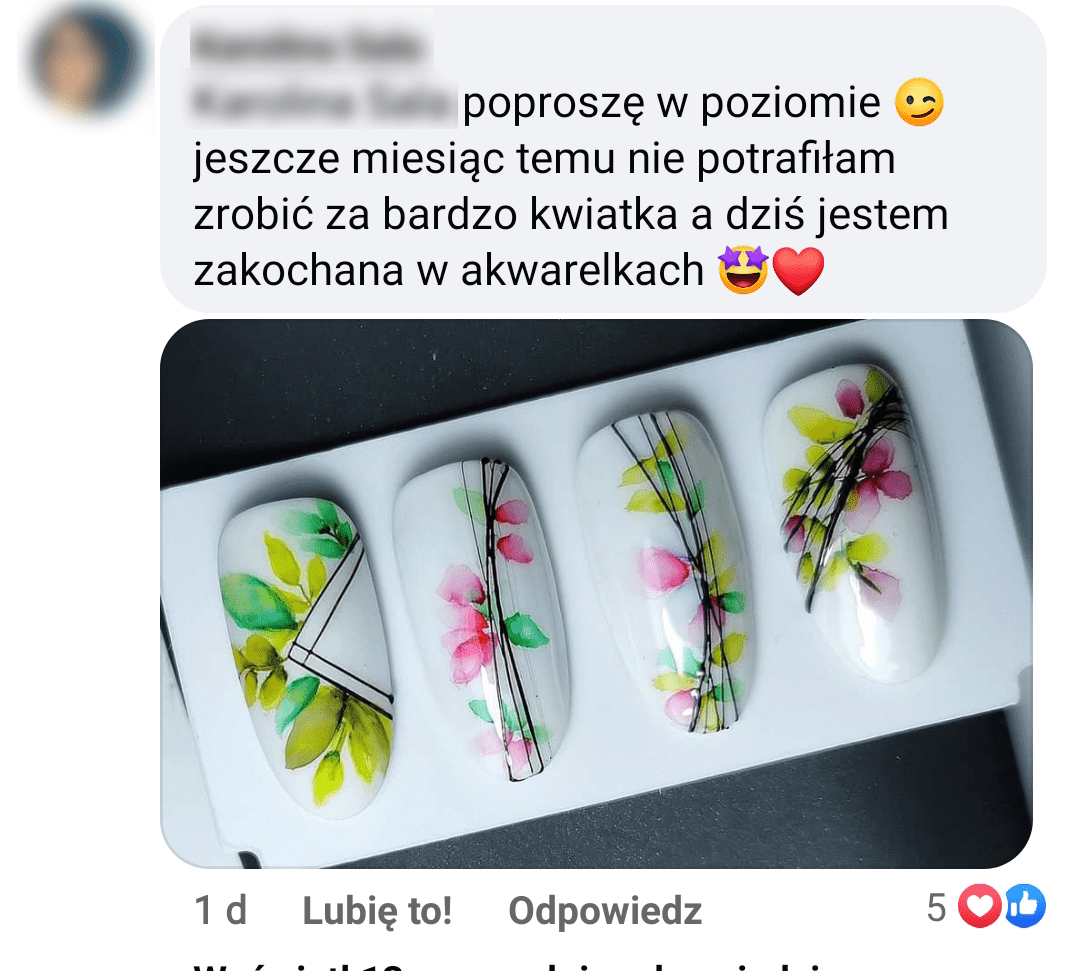Click the red heart emoji in comment

[x=798, y=271]
